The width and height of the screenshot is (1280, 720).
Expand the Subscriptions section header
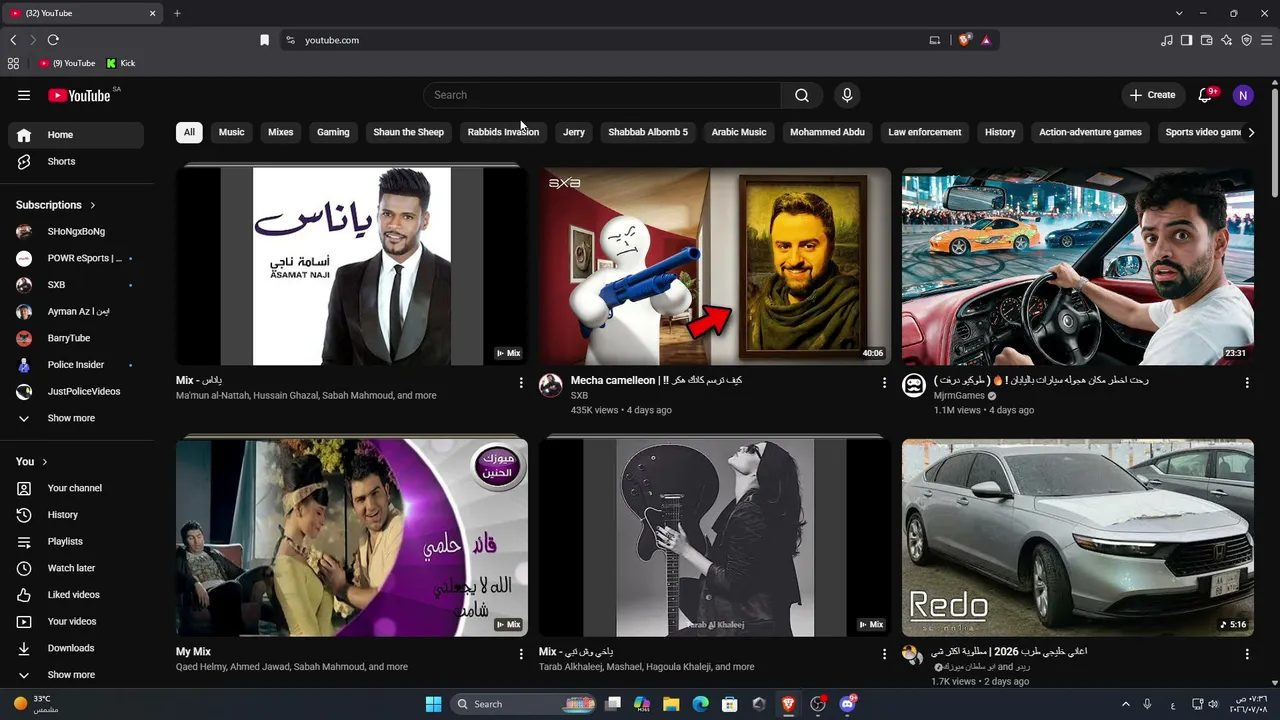pyautogui.click(x=56, y=205)
